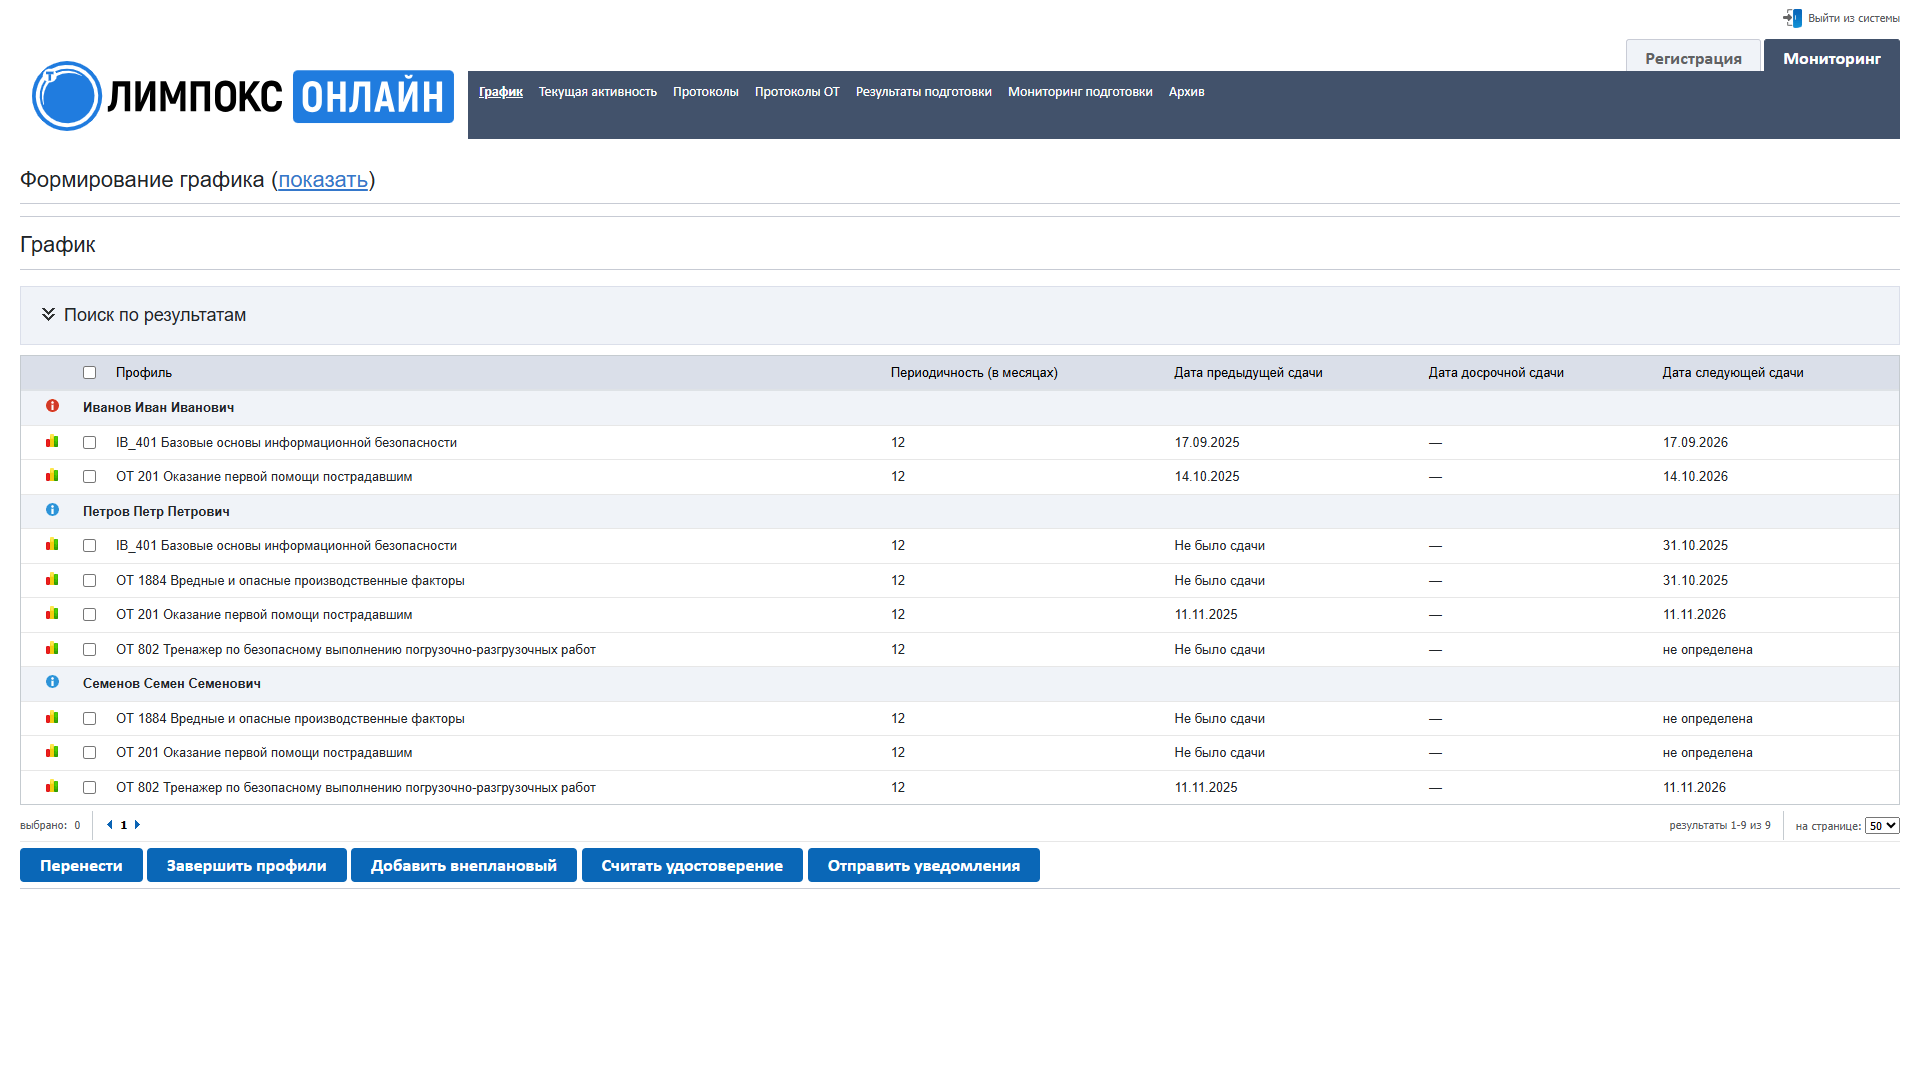
Task: Check Иванов's ОТ 201 Оказание первой помощи row
Action: point(89,477)
